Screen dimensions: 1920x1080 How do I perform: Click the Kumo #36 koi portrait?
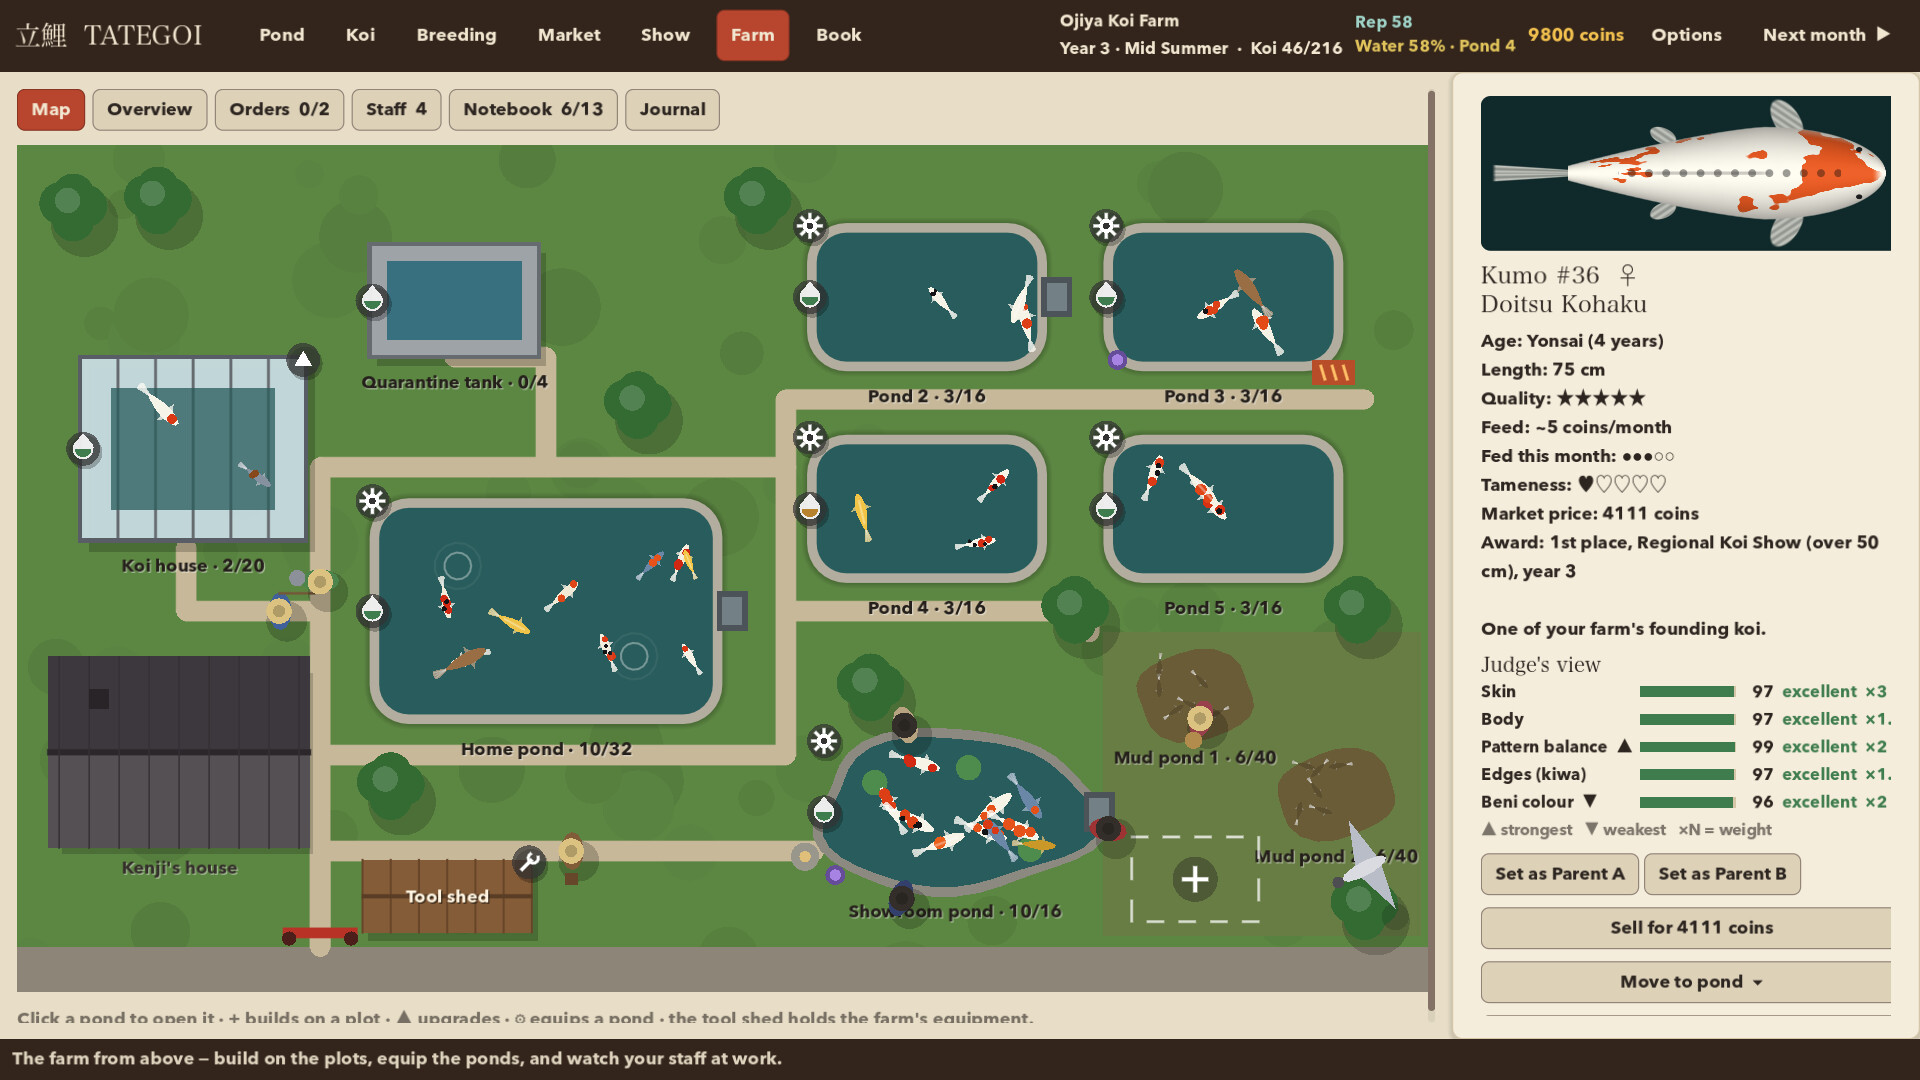point(1685,173)
